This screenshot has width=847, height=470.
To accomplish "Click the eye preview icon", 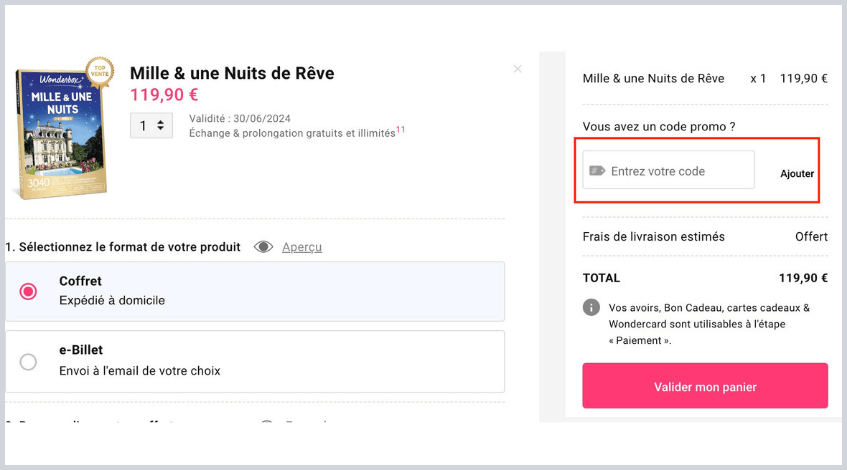I will [264, 247].
